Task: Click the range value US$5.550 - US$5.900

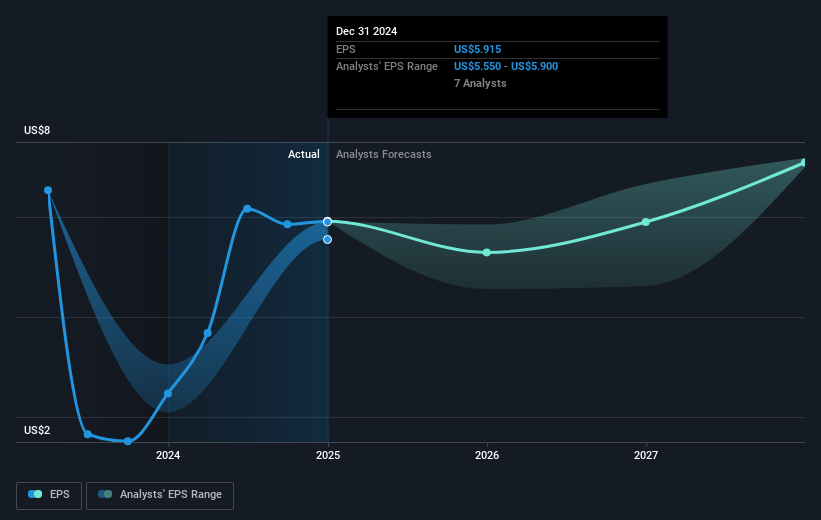Action: coord(506,67)
